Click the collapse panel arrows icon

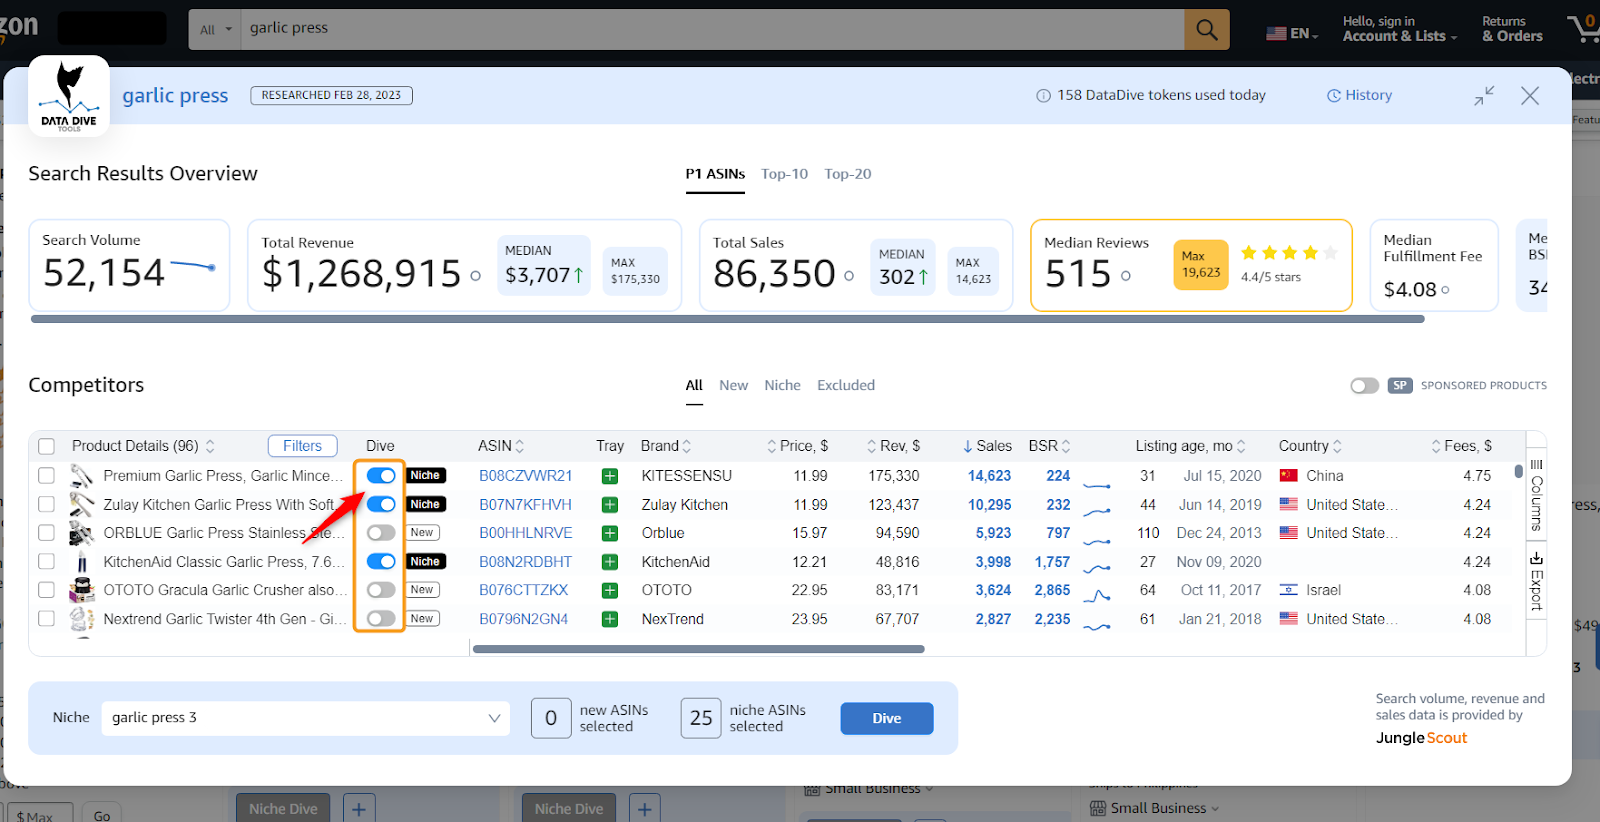[x=1484, y=96]
